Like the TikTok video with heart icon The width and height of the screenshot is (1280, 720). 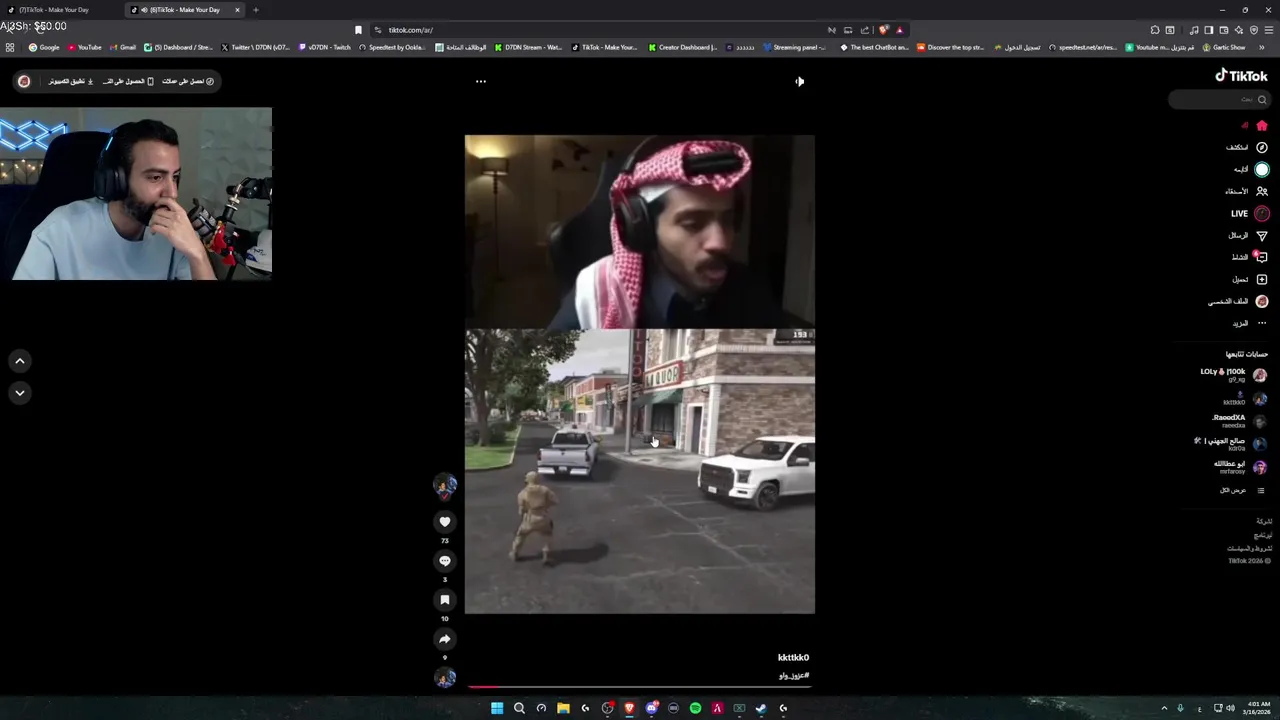coord(445,522)
